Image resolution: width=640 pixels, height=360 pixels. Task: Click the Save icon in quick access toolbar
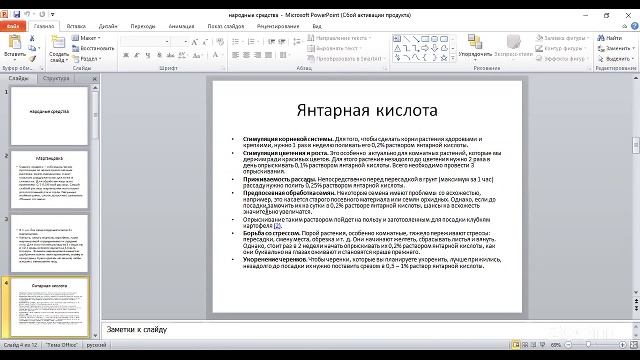click(17, 15)
